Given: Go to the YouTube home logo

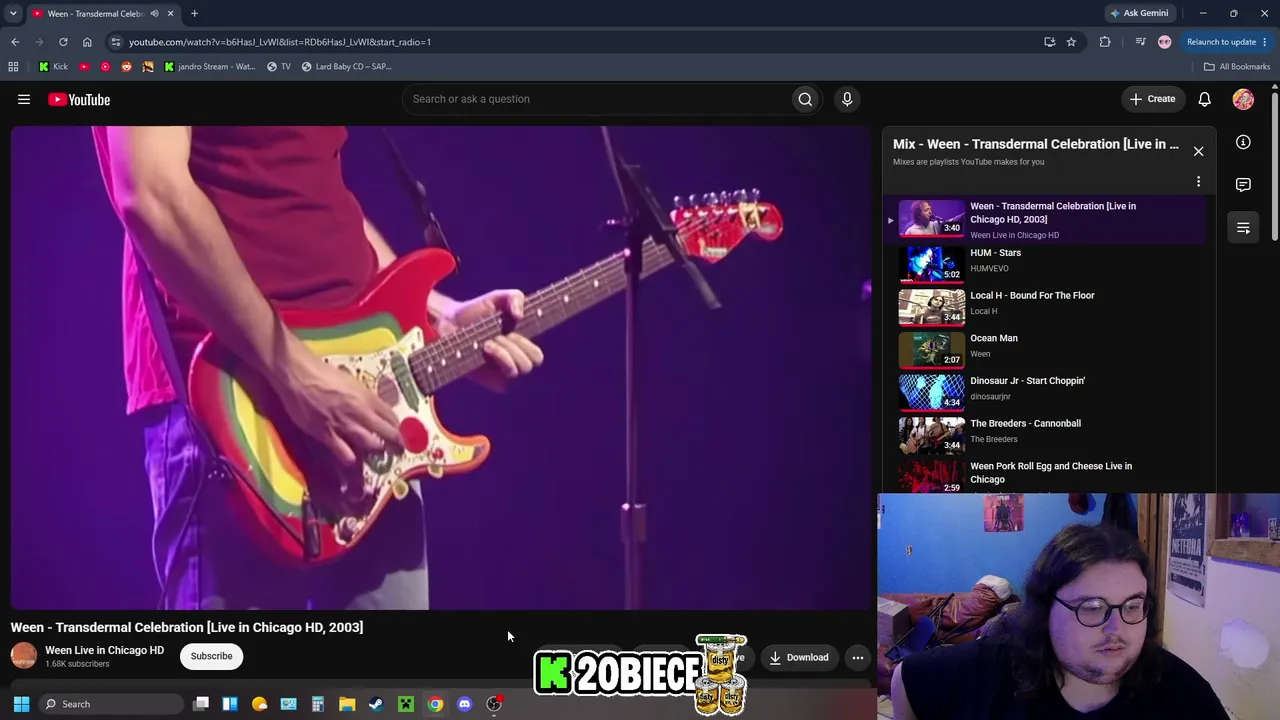Looking at the screenshot, I should (x=79, y=99).
